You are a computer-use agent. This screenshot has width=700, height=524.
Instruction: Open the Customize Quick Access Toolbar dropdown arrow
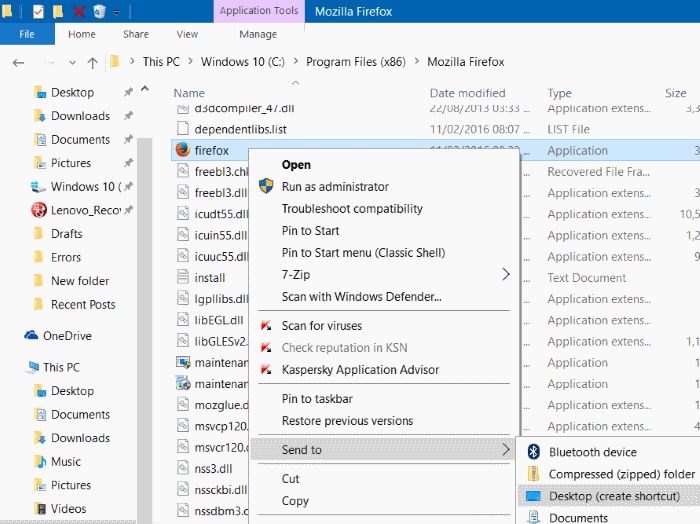[x=116, y=12]
